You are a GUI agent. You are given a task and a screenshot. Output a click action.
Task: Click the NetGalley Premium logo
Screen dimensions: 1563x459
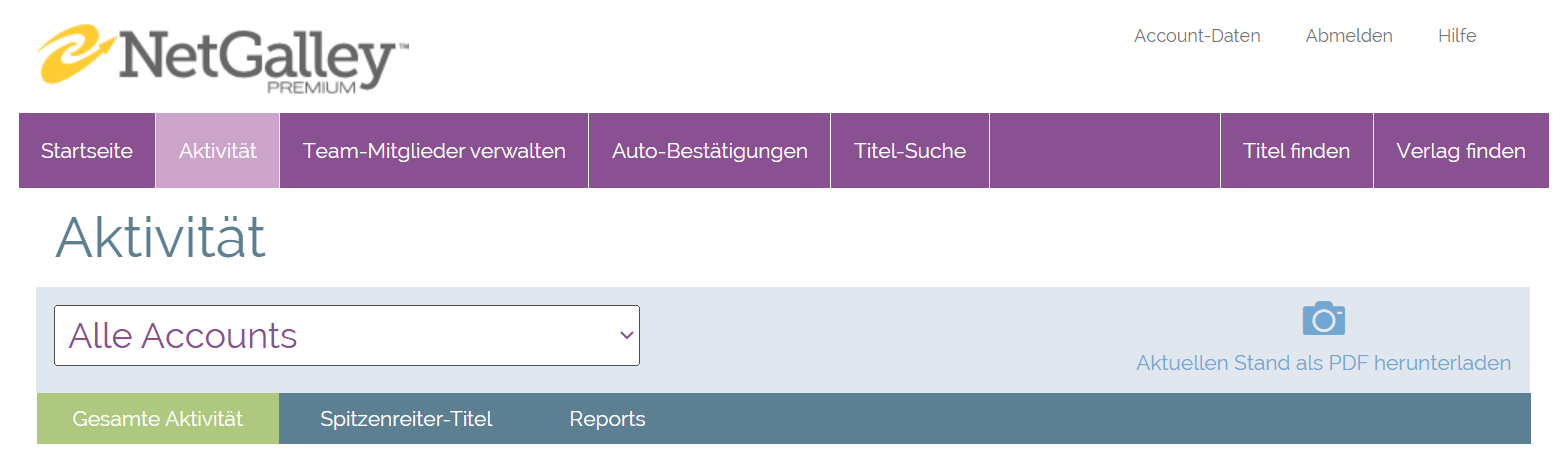coord(223,59)
